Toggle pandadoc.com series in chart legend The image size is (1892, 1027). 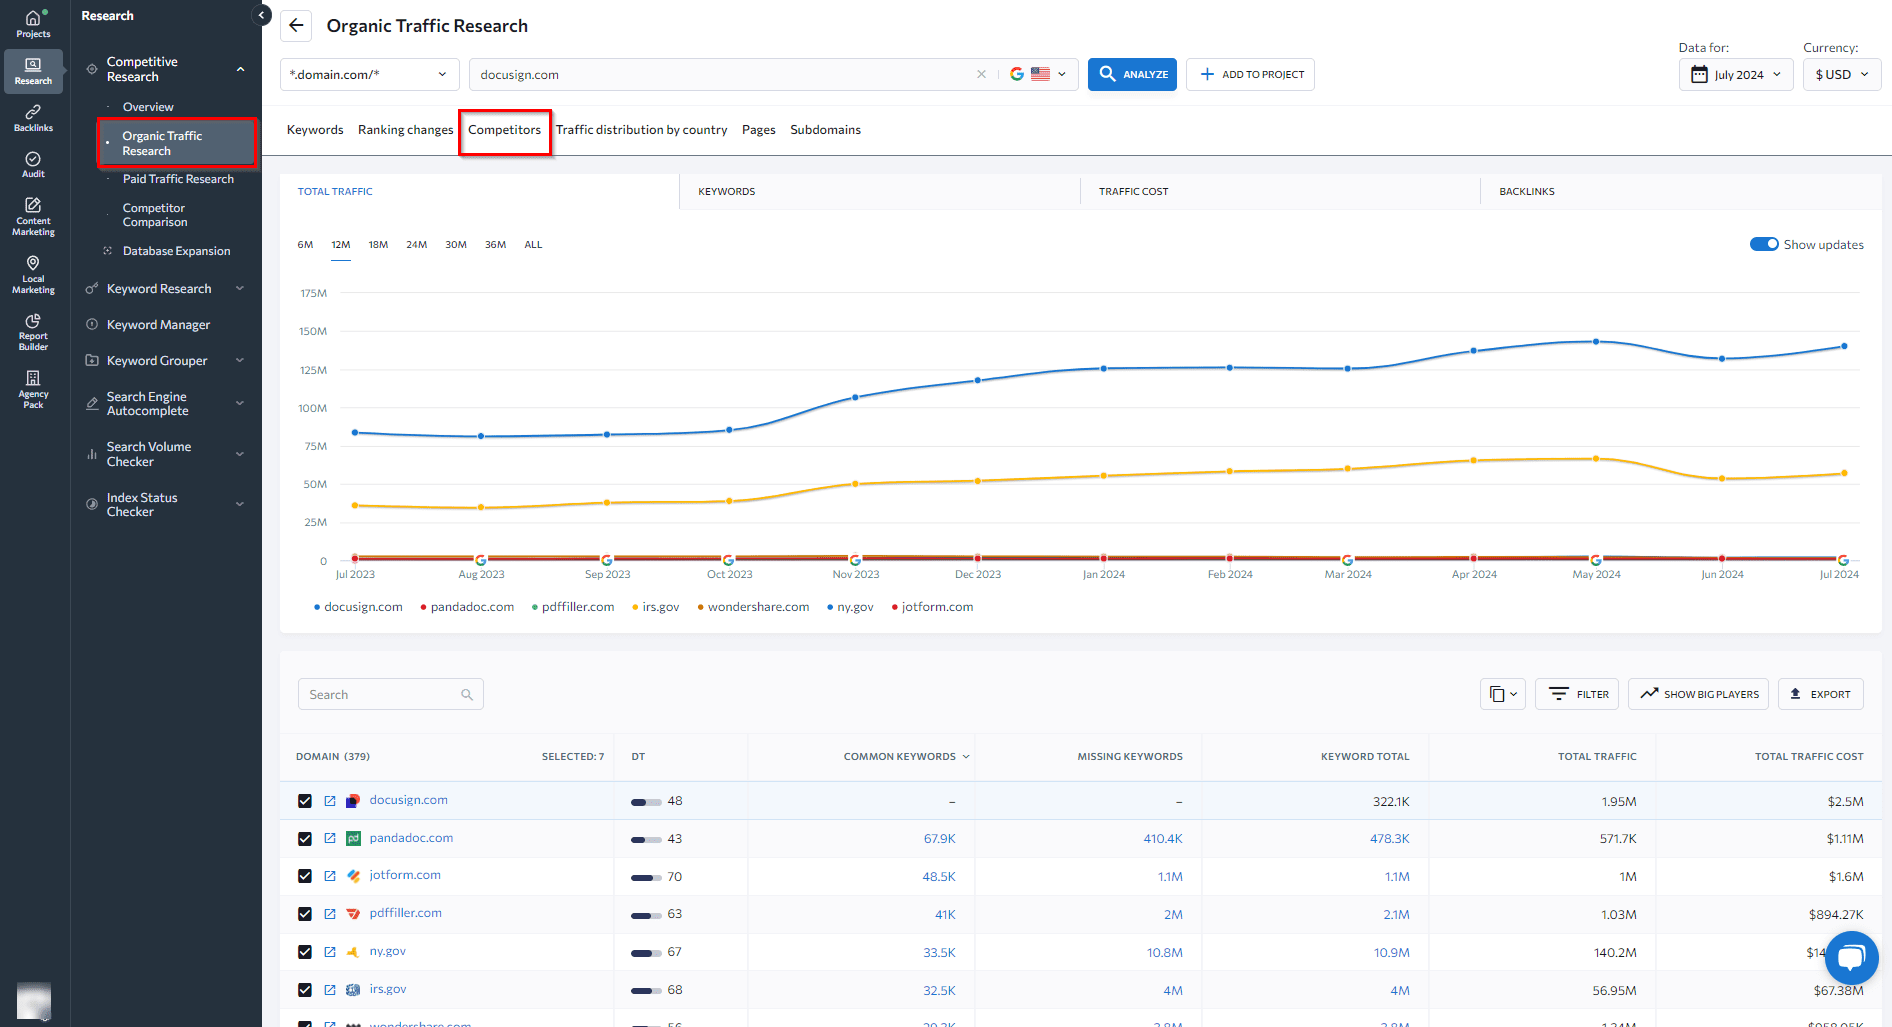[467, 607]
